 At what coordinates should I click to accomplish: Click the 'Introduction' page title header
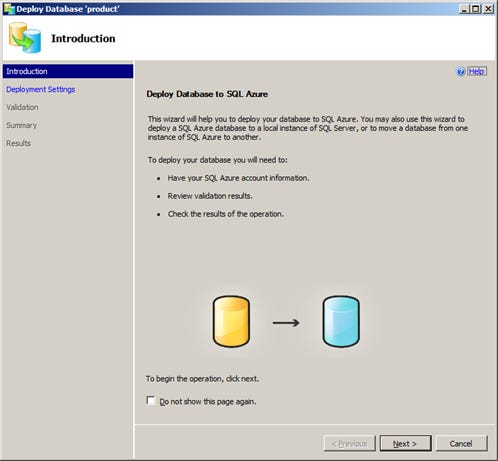(x=83, y=38)
